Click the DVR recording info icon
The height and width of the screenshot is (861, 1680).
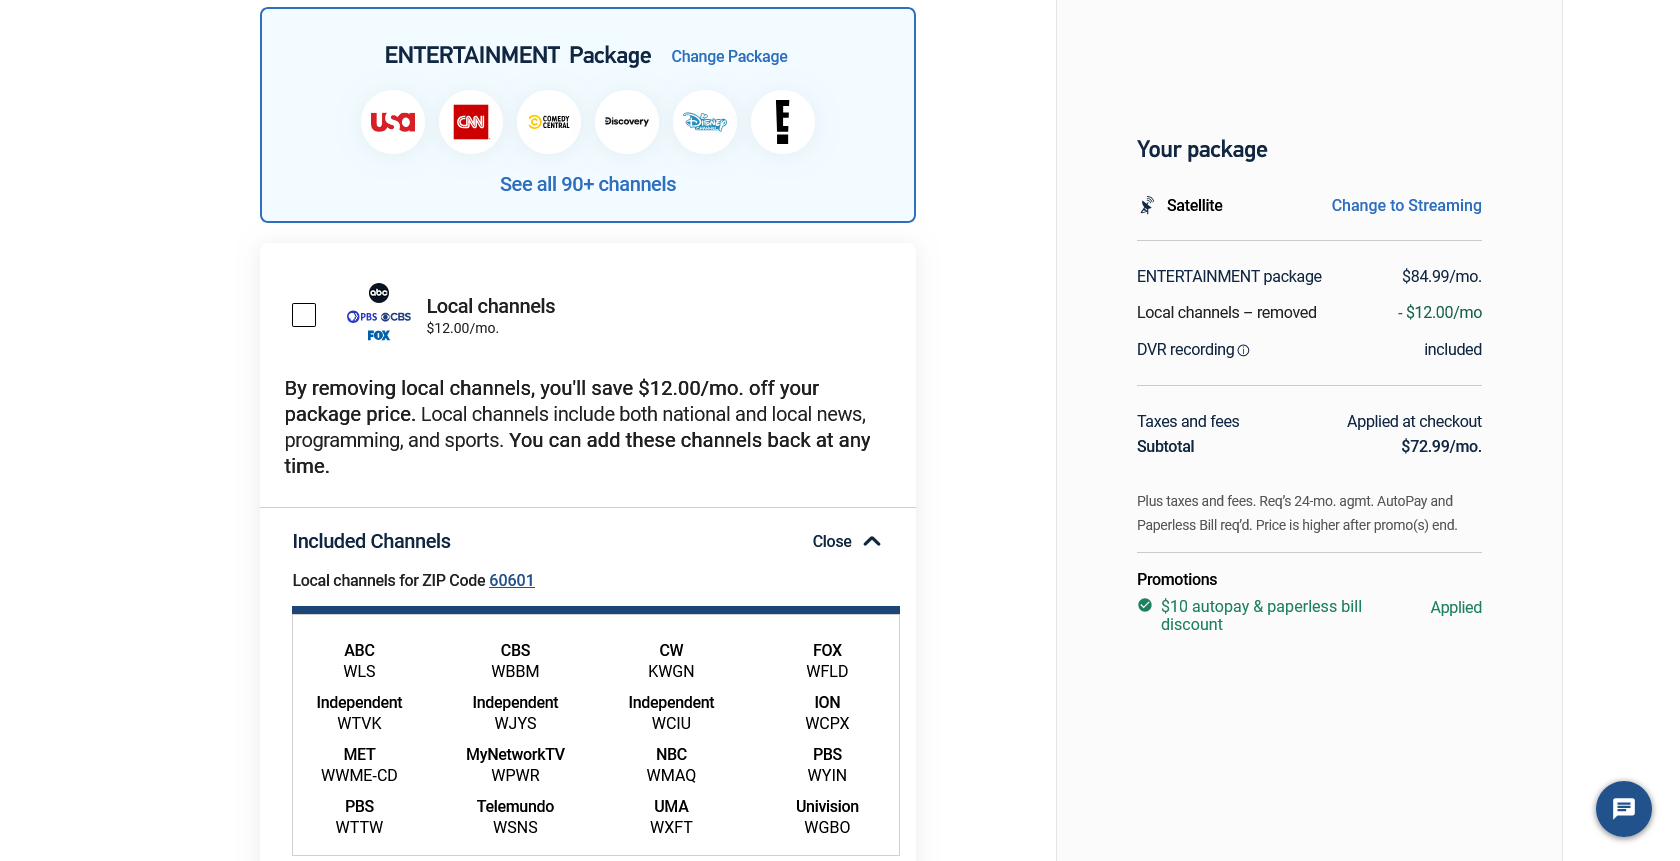1244,351
